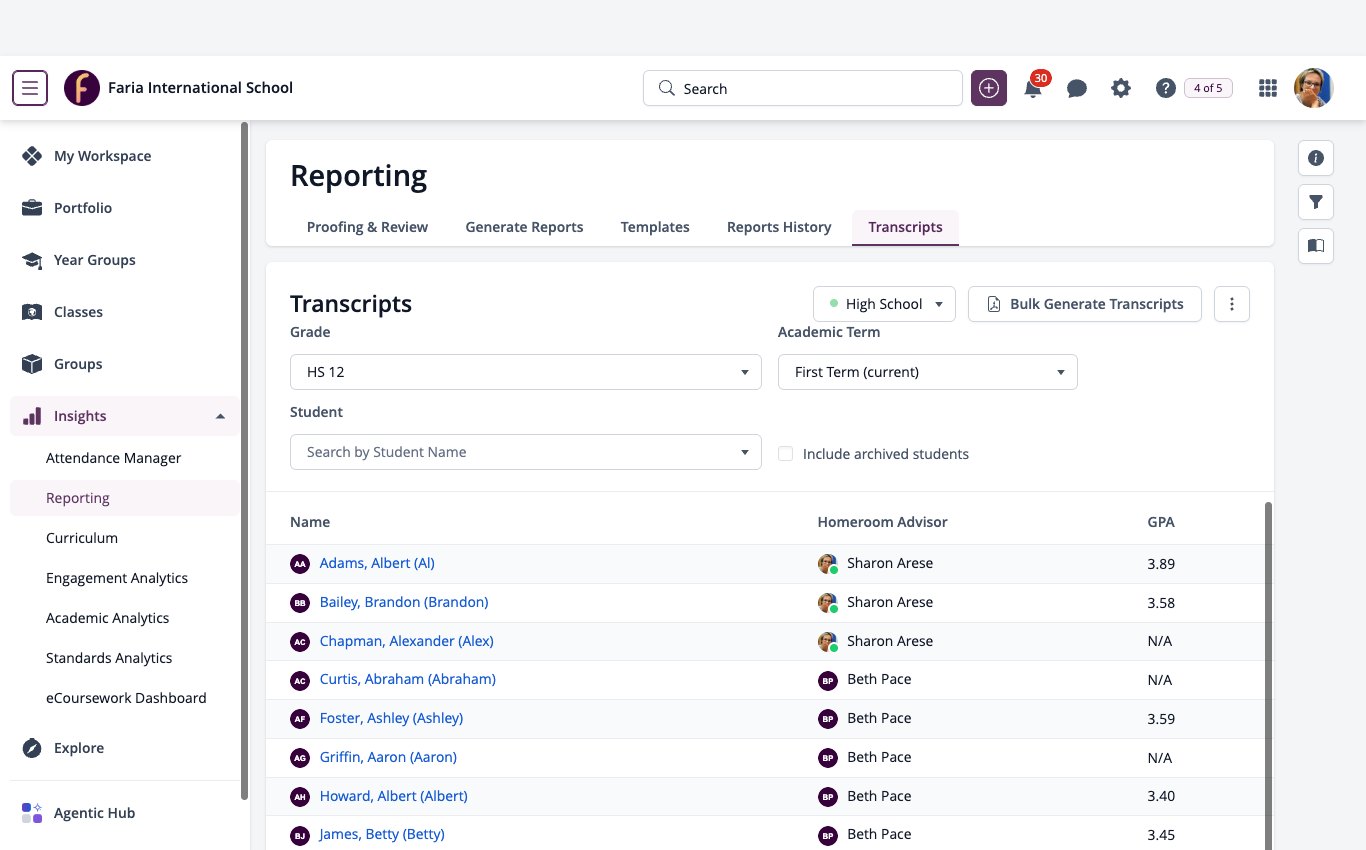Open Explore in sidebar
Viewport: 1366px width, 850px height.
124,748
